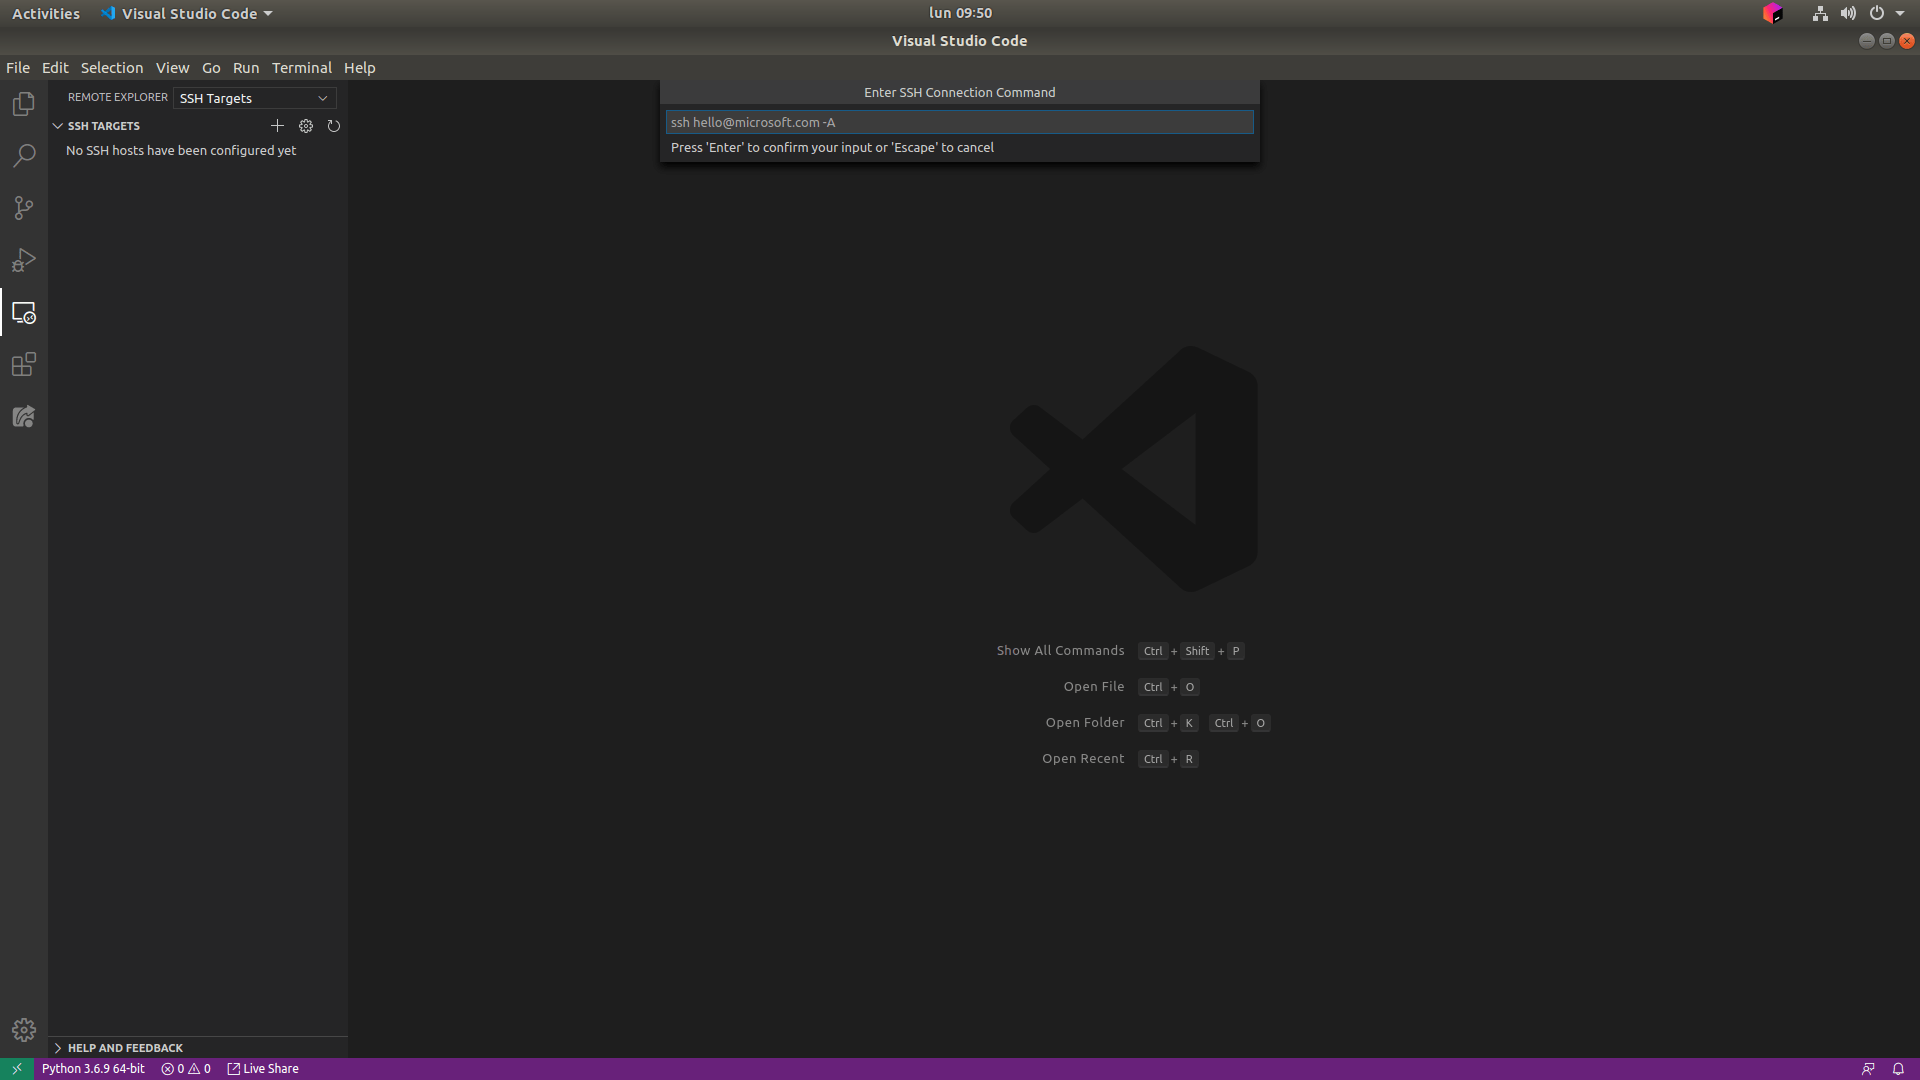Open the Search view icon
Image resolution: width=1920 pixels, height=1080 pixels.
[x=24, y=156]
